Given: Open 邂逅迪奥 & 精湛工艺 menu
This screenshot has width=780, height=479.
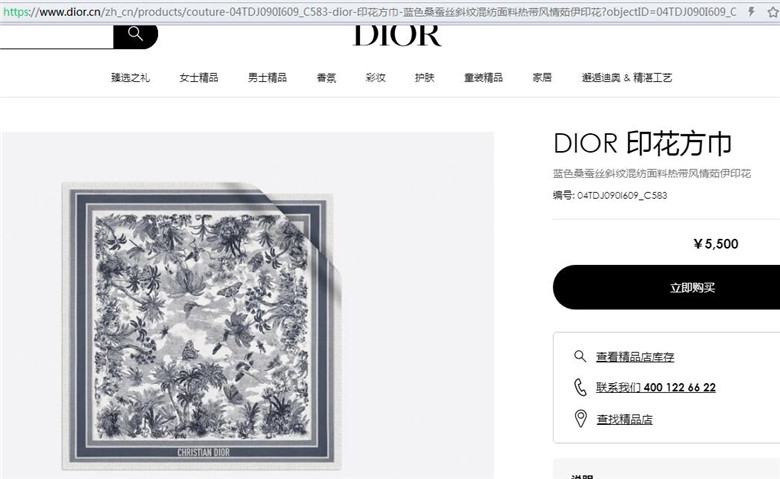Looking at the screenshot, I should [x=627, y=78].
